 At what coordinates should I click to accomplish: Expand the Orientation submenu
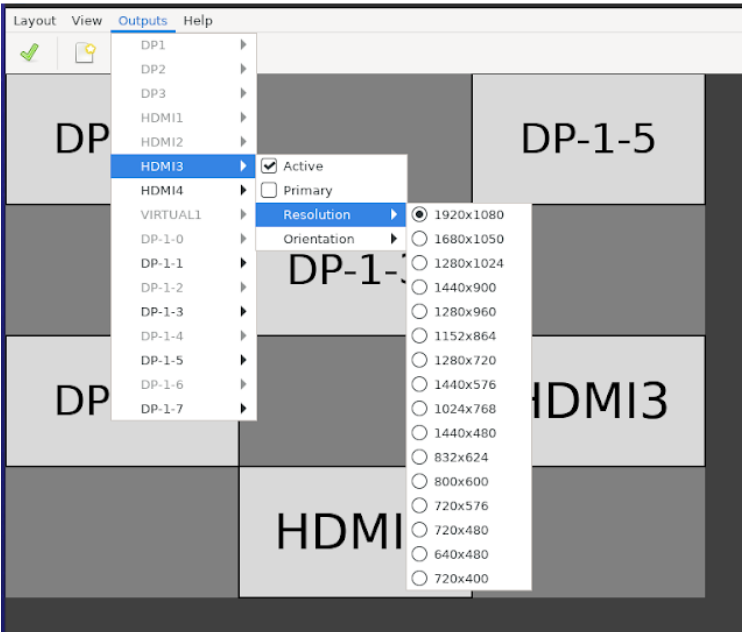[x=330, y=239]
